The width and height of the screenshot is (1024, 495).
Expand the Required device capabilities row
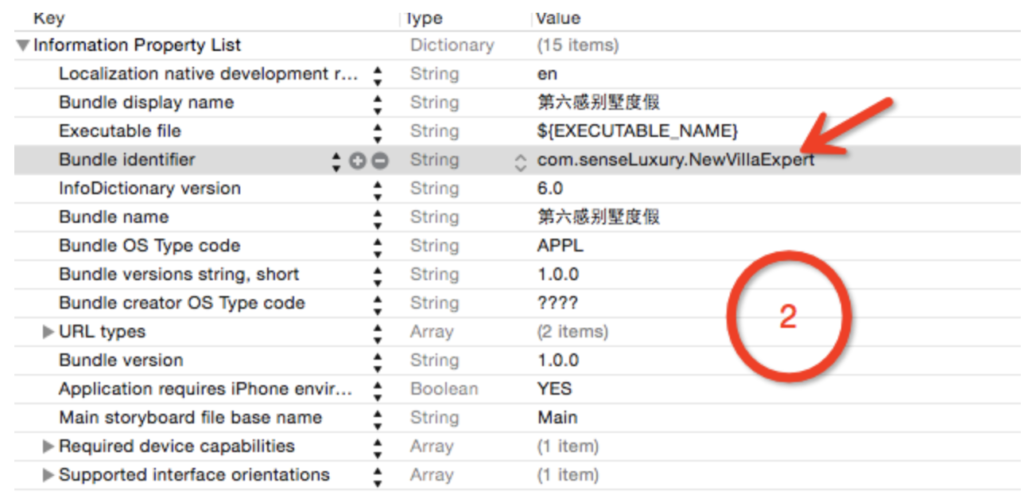tap(48, 447)
